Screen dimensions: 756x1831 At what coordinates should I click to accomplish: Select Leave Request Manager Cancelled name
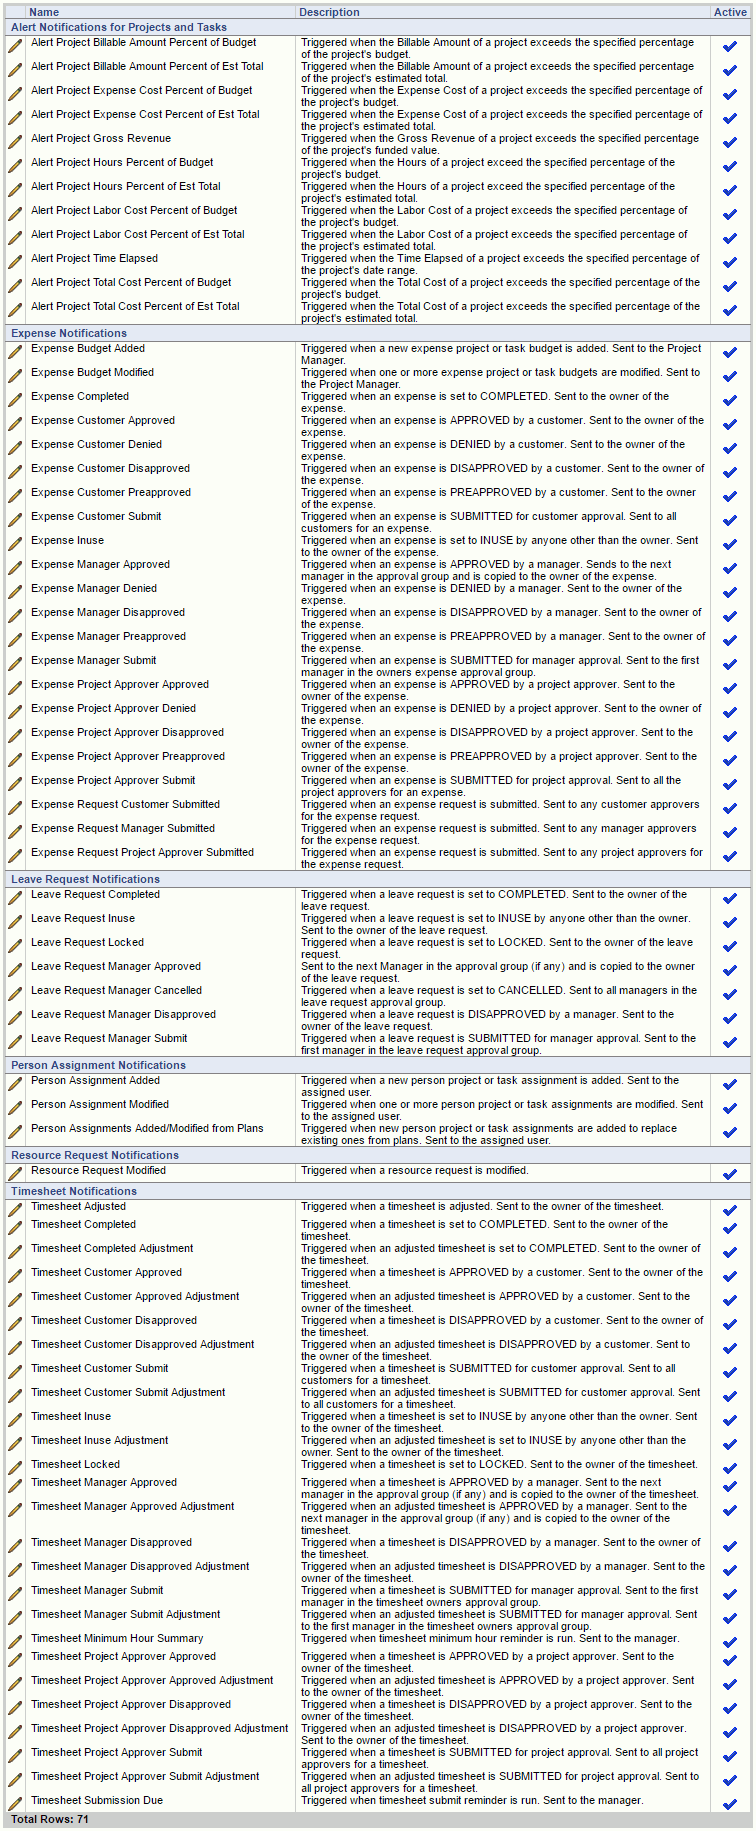tap(116, 990)
